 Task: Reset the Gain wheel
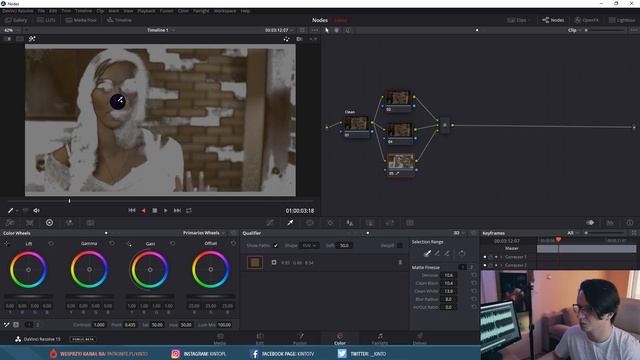pyautogui.click(x=173, y=244)
